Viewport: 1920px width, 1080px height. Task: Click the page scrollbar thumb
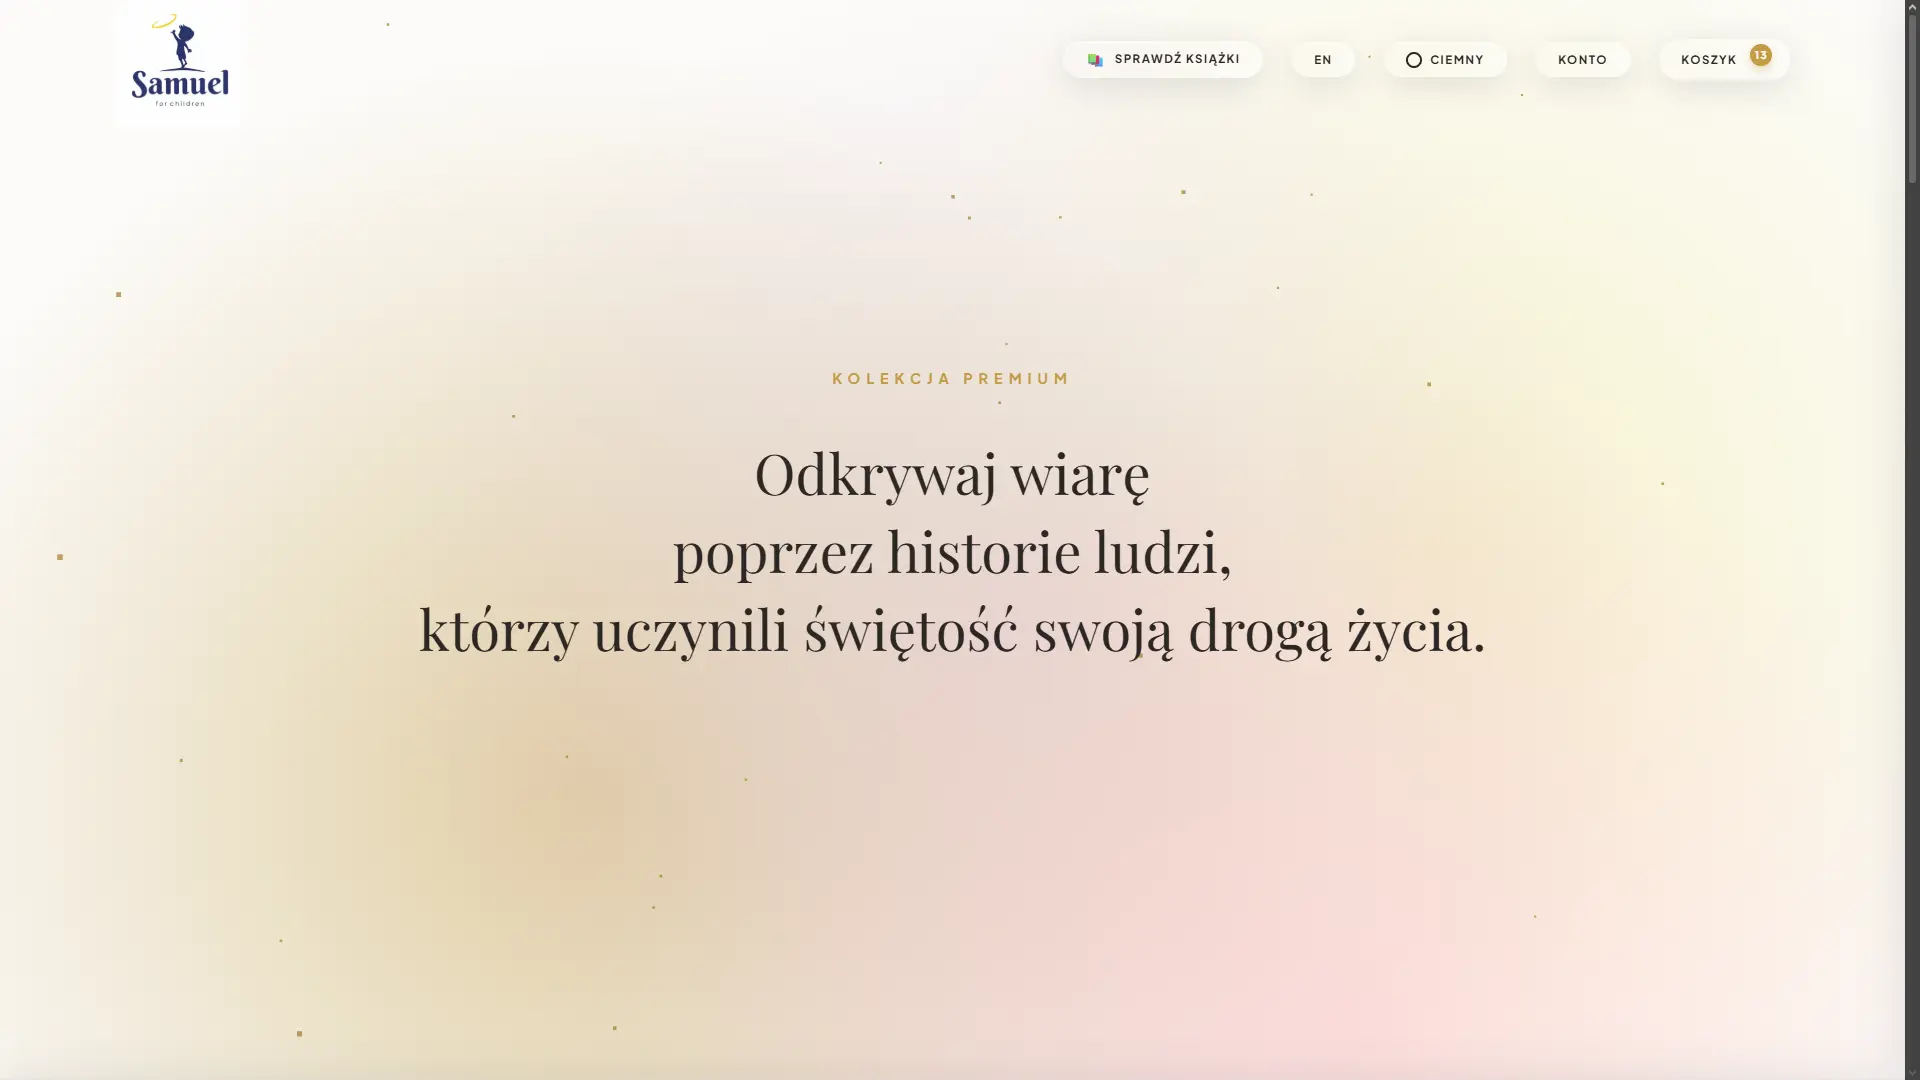pyautogui.click(x=1912, y=98)
